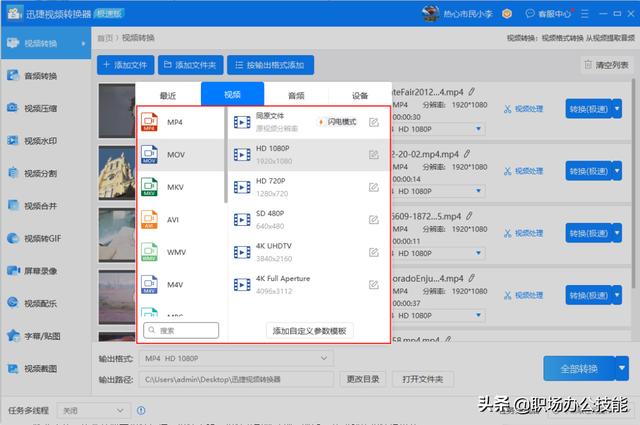Select the WMV format
Screen dimensions: 640x425
click(181, 252)
